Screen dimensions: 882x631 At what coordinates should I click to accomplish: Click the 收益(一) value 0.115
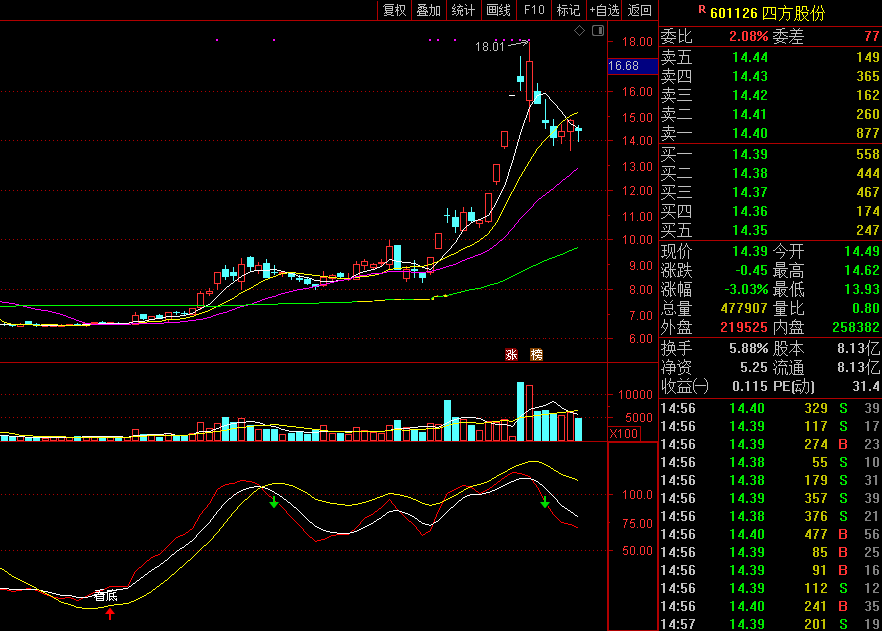(x=750, y=386)
